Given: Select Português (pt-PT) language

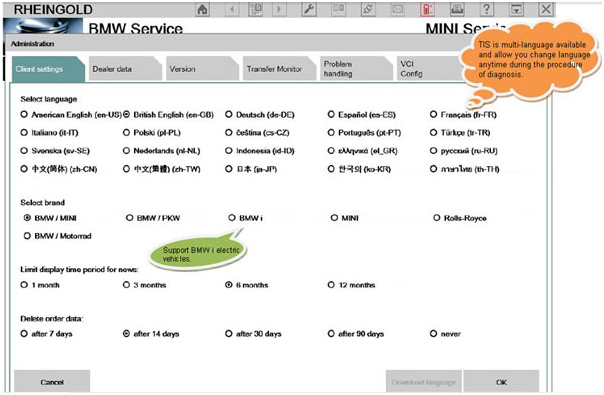Looking at the screenshot, I should point(331,133).
